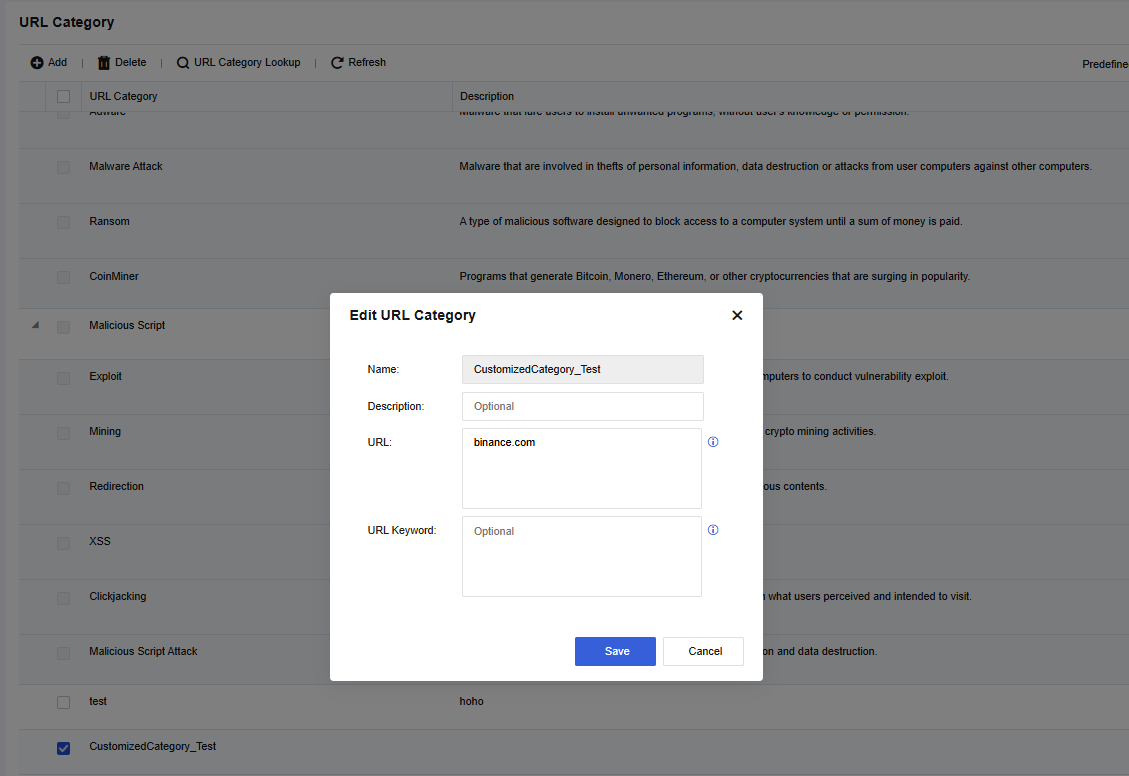The width and height of the screenshot is (1129, 776).
Task: Click the URL Category column header
Action: pyautogui.click(x=123, y=97)
